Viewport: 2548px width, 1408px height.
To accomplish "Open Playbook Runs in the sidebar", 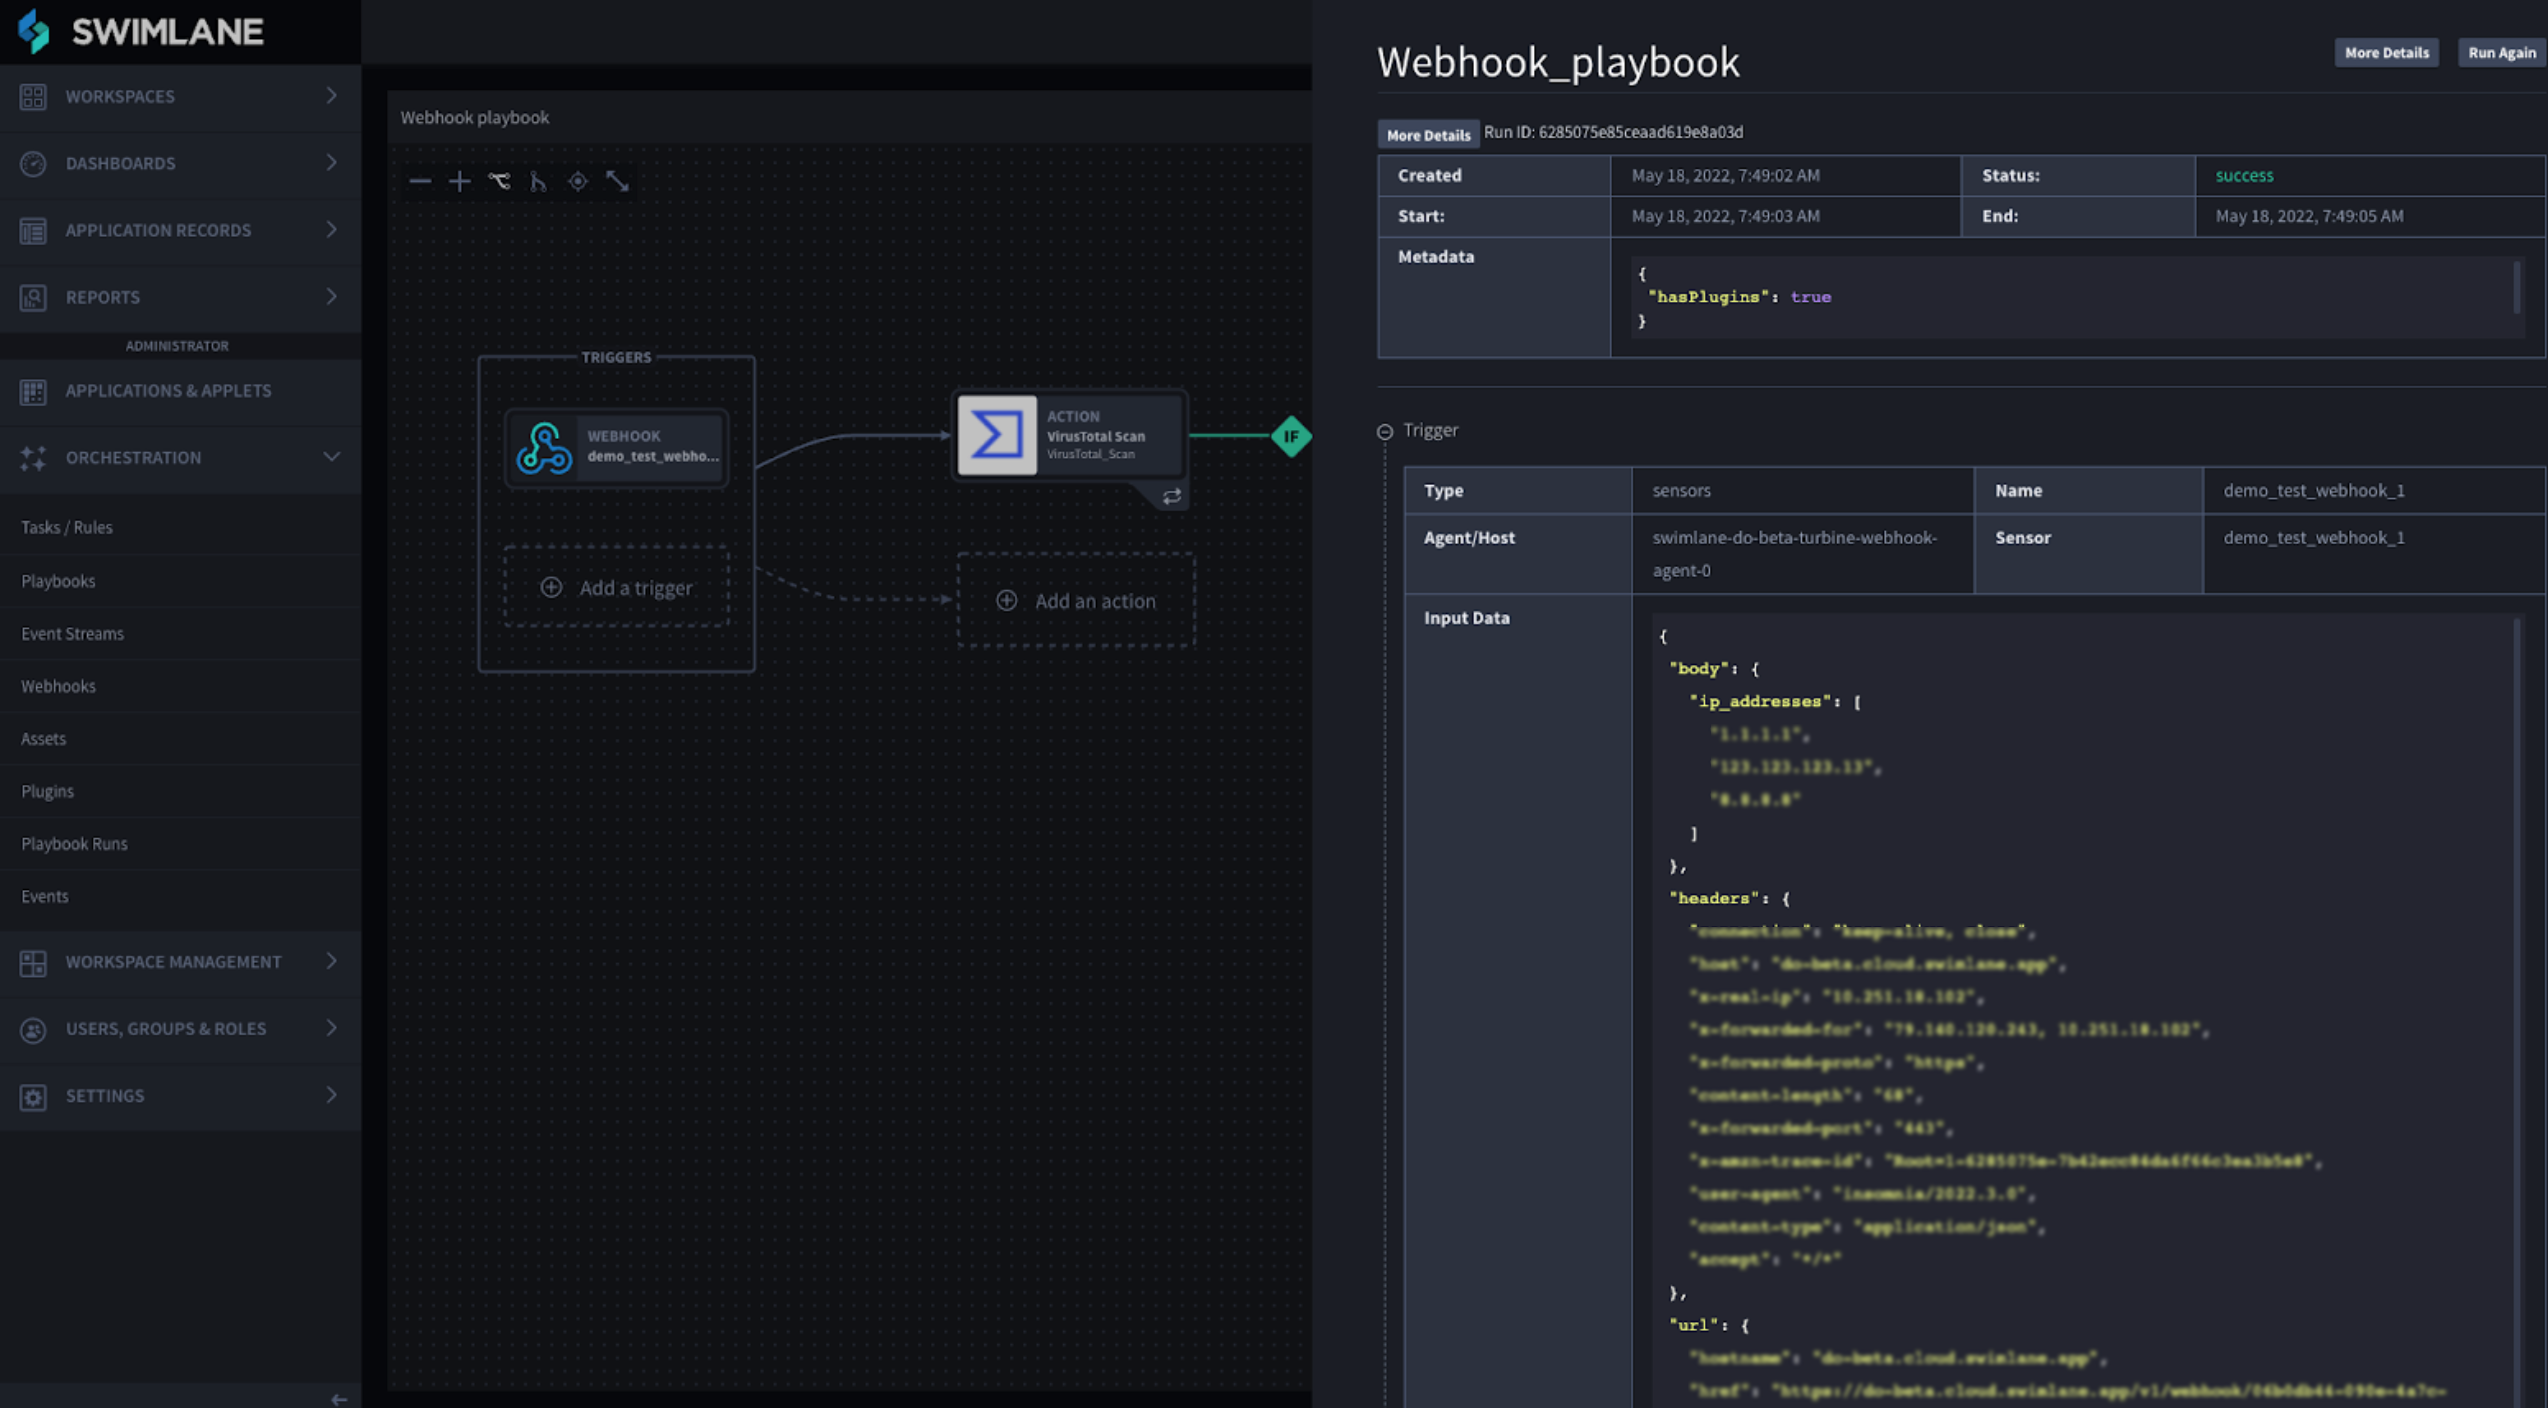I will pos(74,843).
